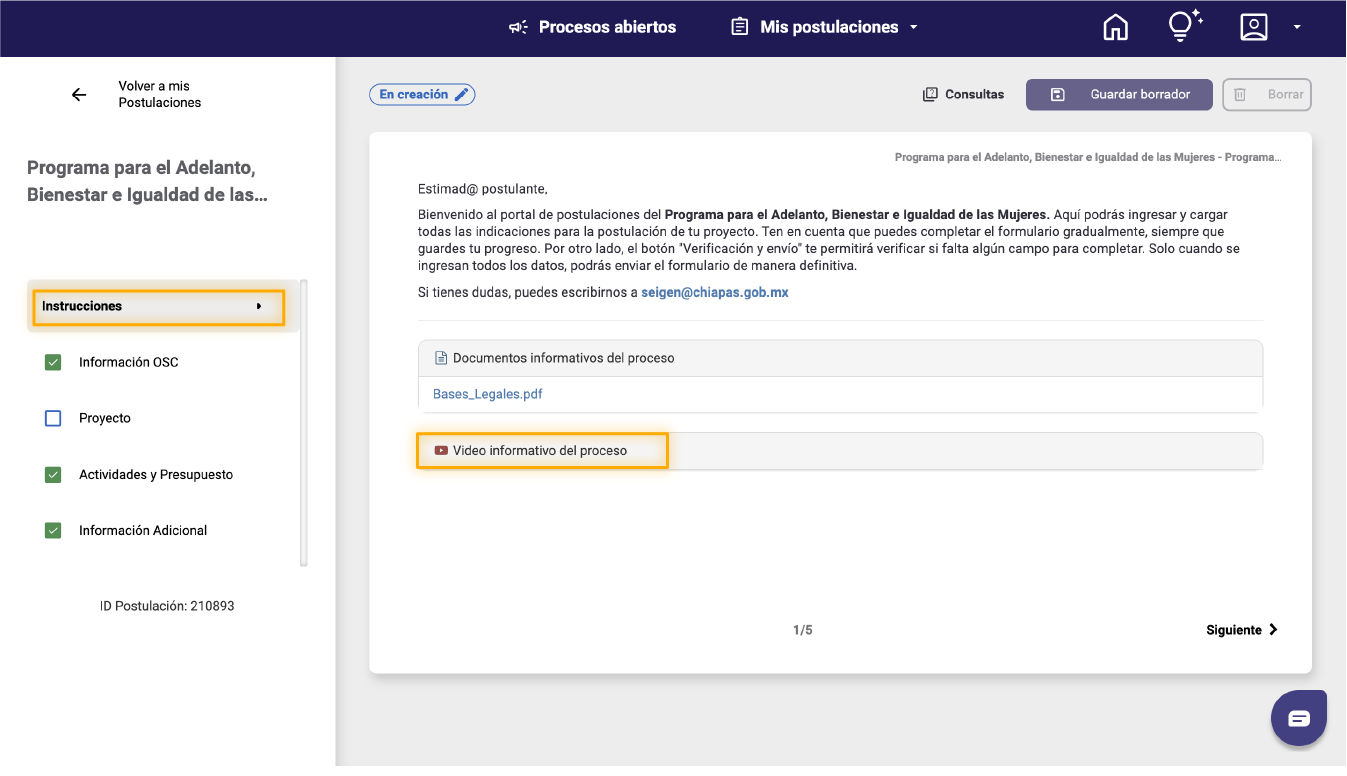Click the user profile icon
This screenshot has height=776, width=1347.
[1253, 28]
